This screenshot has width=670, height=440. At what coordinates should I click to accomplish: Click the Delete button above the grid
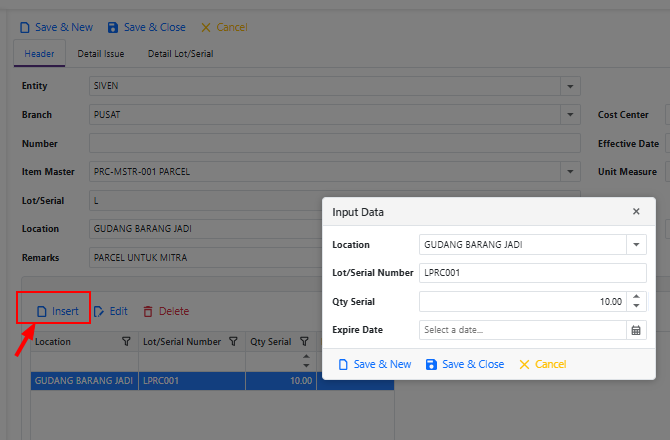166,311
